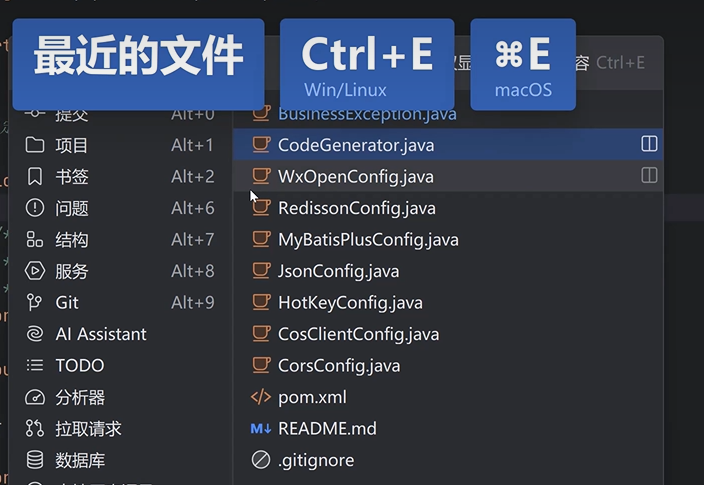Open README.md from recent files
704x485 pixels.
pyautogui.click(x=448, y=428)
